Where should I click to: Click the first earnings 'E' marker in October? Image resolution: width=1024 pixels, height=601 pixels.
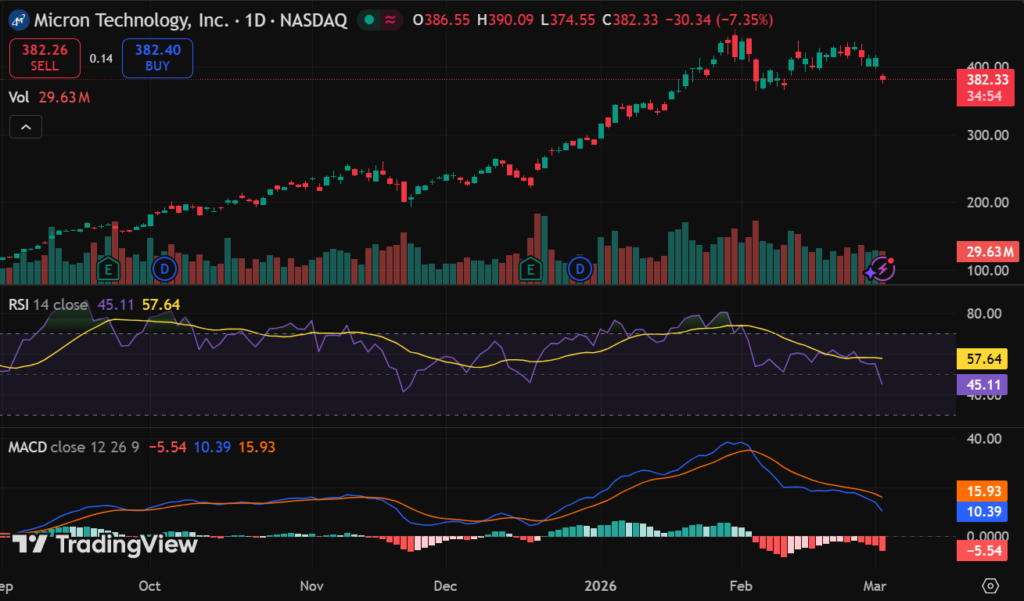111,268
